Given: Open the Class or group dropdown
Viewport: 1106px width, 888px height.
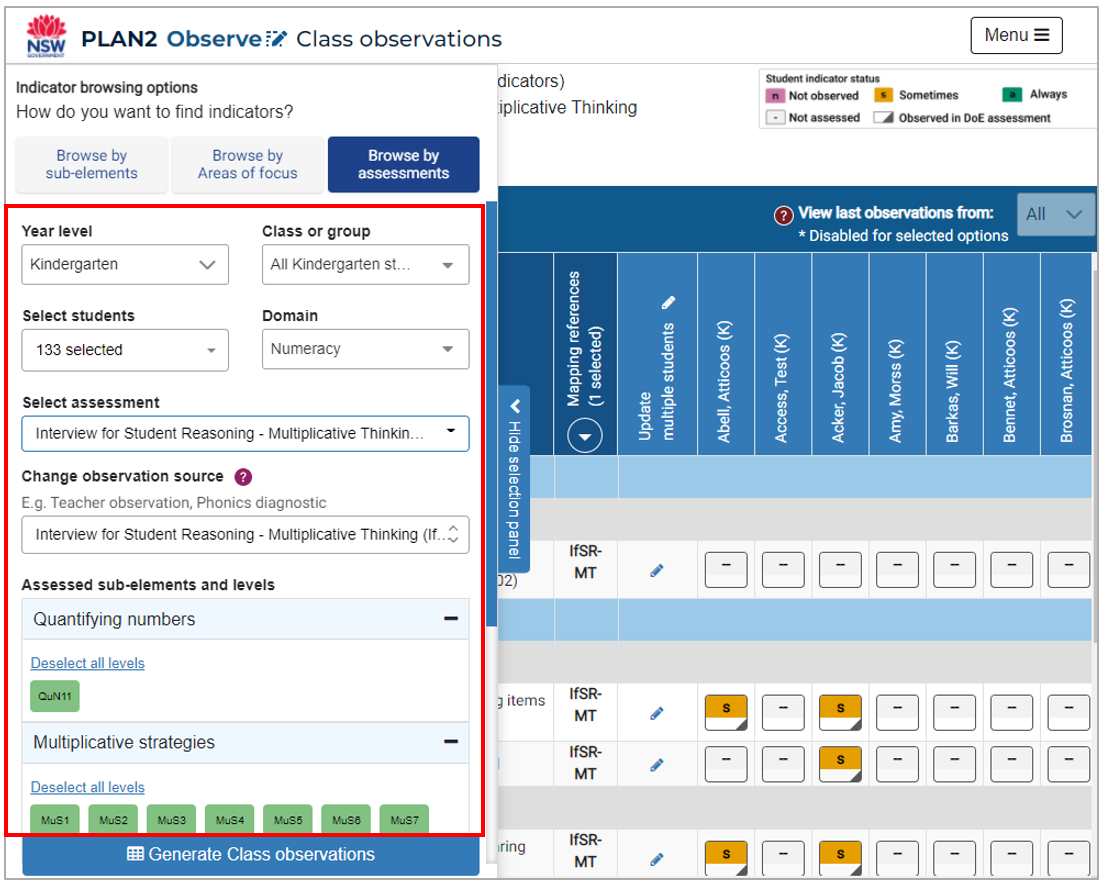Looking at the screenshot, I should point(365,264).
